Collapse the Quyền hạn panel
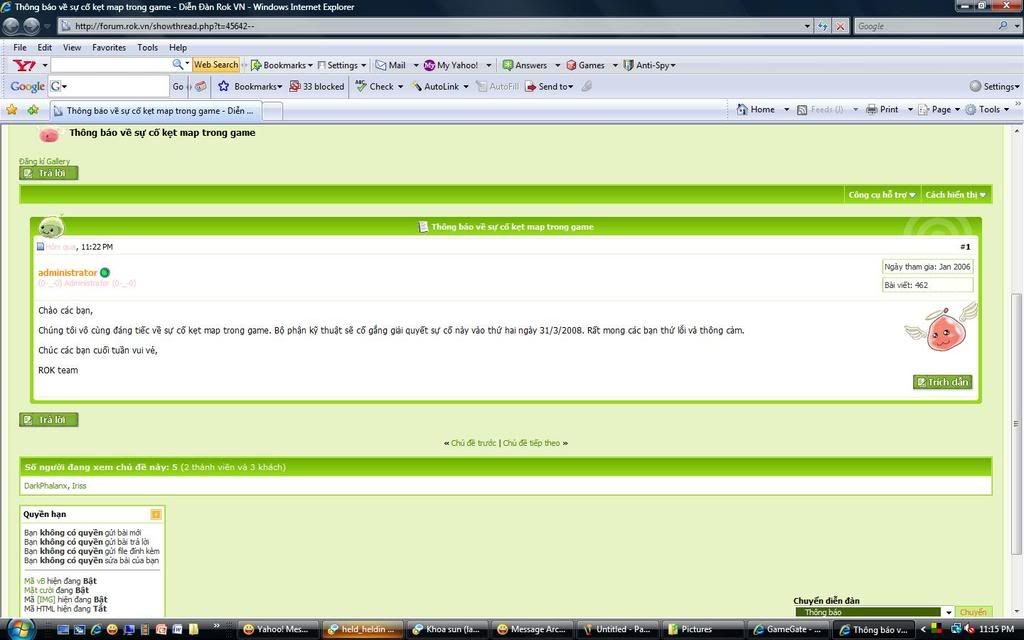Image resolution: width=1024 pixels, height=640 pixels. coord(156,514)
